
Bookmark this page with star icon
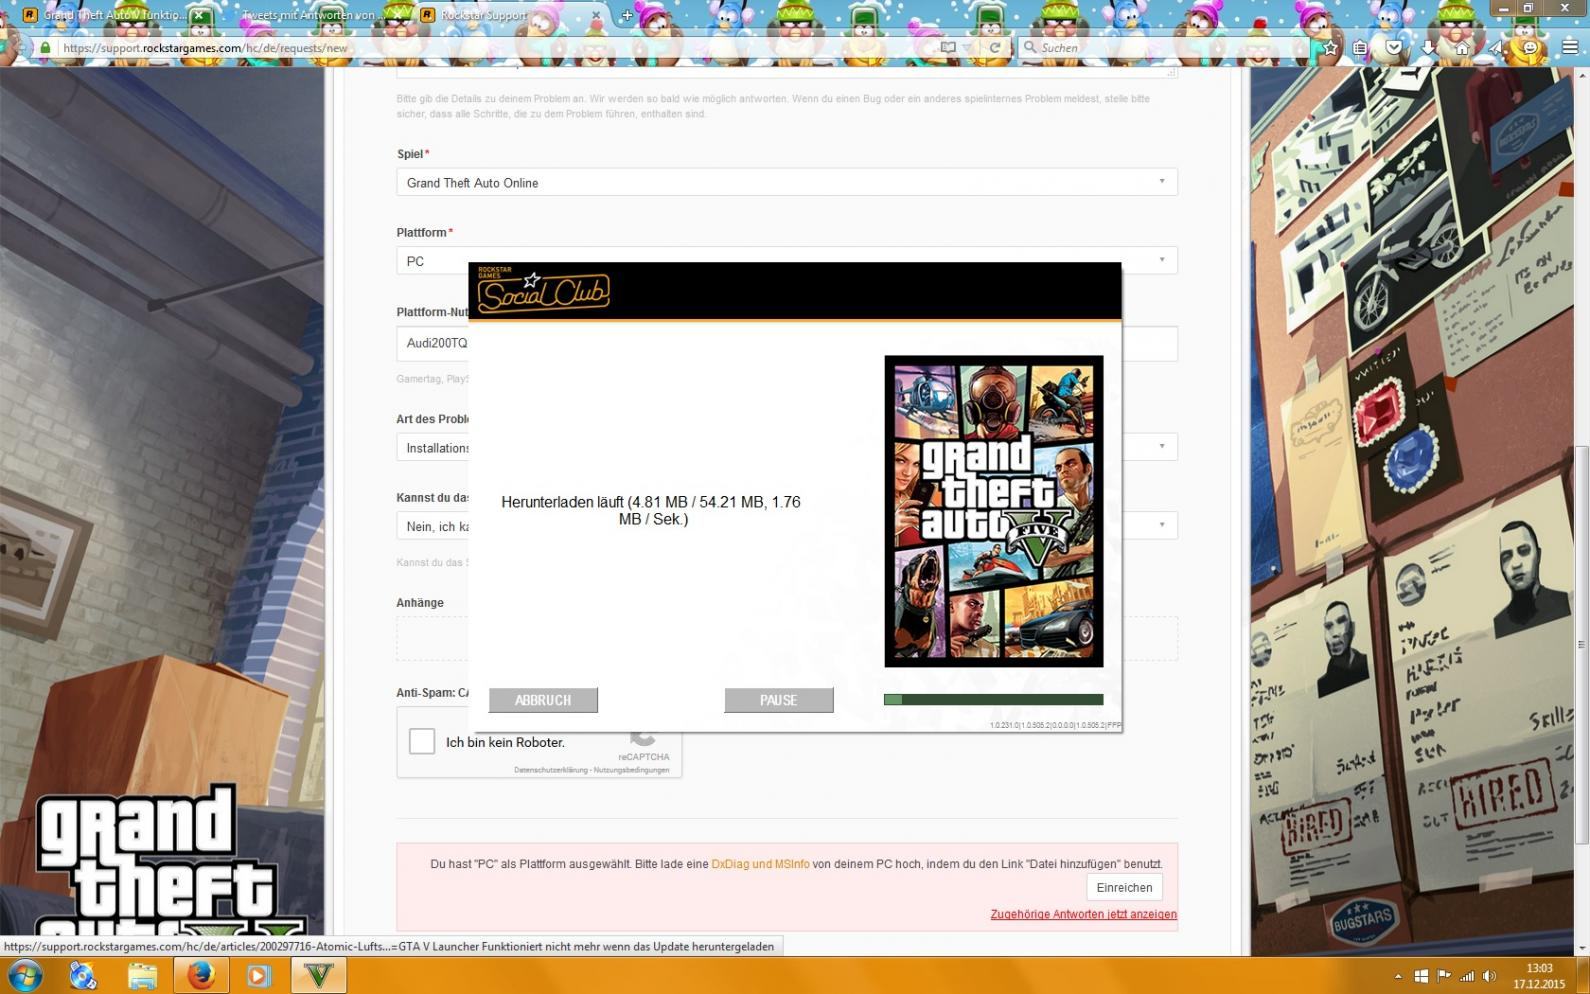(1330, 47)
